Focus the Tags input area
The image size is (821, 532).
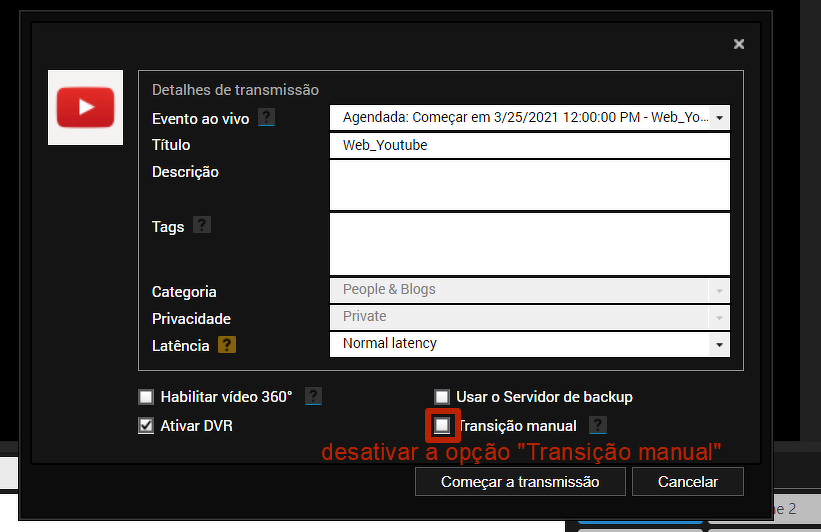(x=530, y=243)
